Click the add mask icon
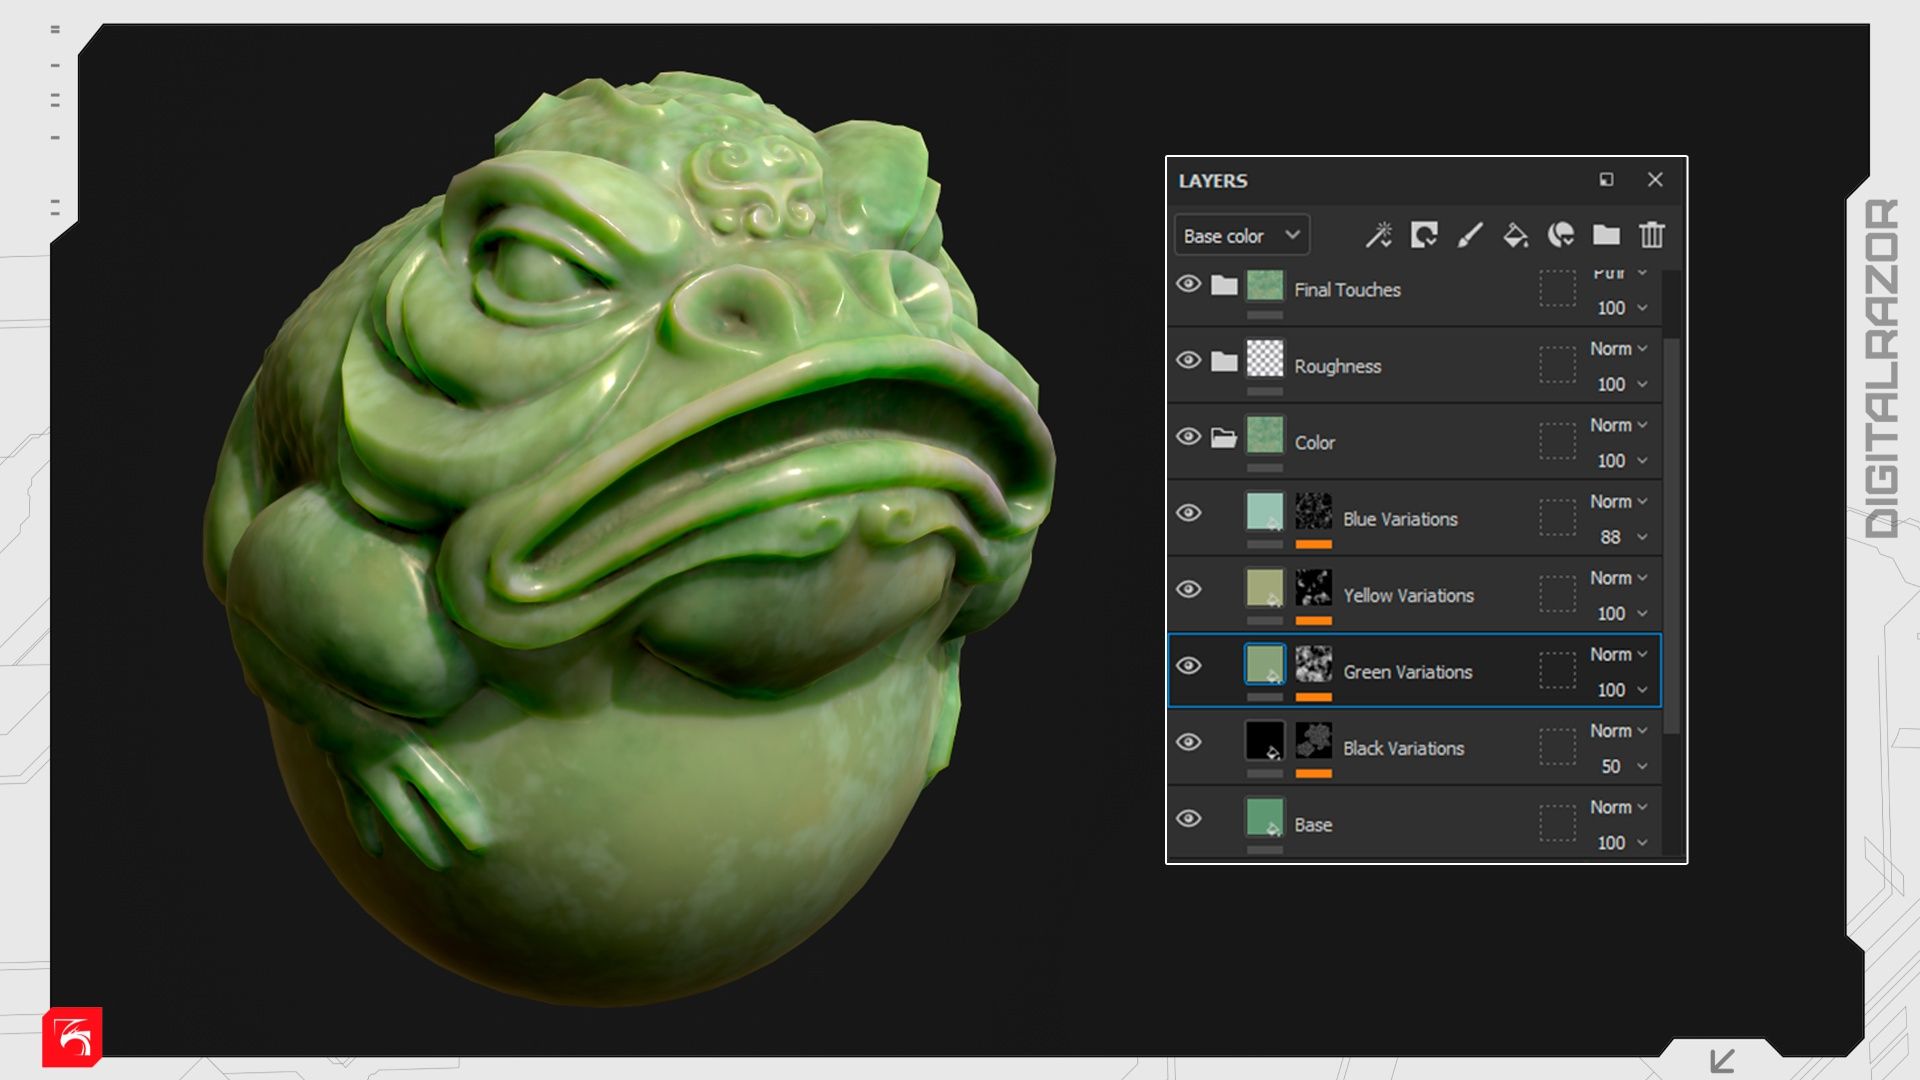 [x=1424, y=235]
